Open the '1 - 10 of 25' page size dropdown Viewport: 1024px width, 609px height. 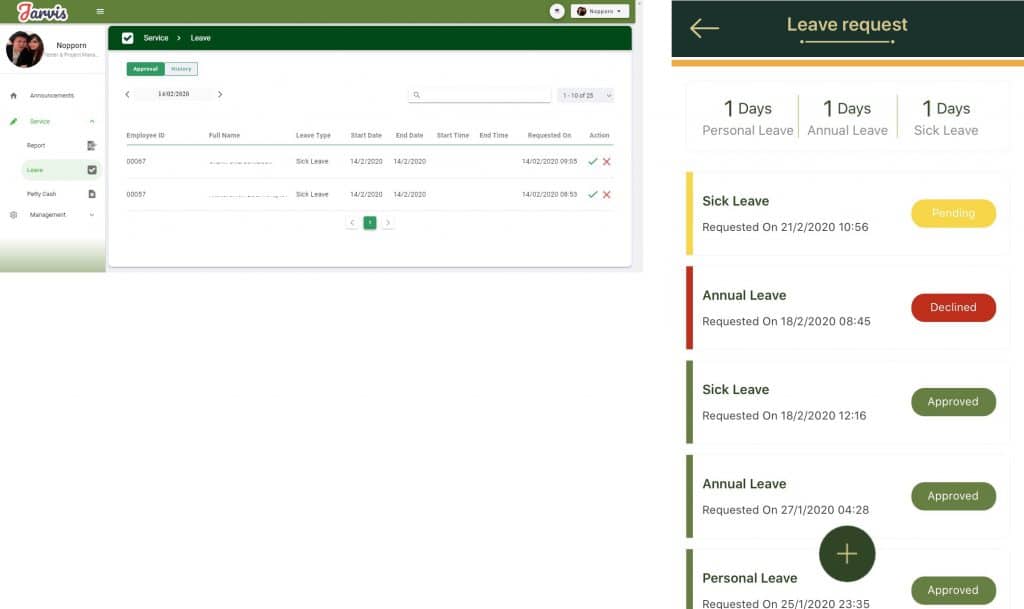pos(586,95)
